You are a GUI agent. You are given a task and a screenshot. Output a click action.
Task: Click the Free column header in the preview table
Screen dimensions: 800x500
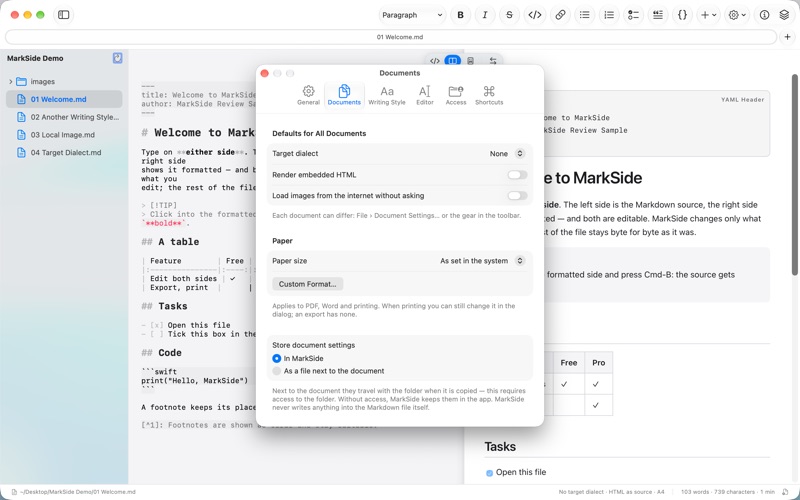pos(568,363)
